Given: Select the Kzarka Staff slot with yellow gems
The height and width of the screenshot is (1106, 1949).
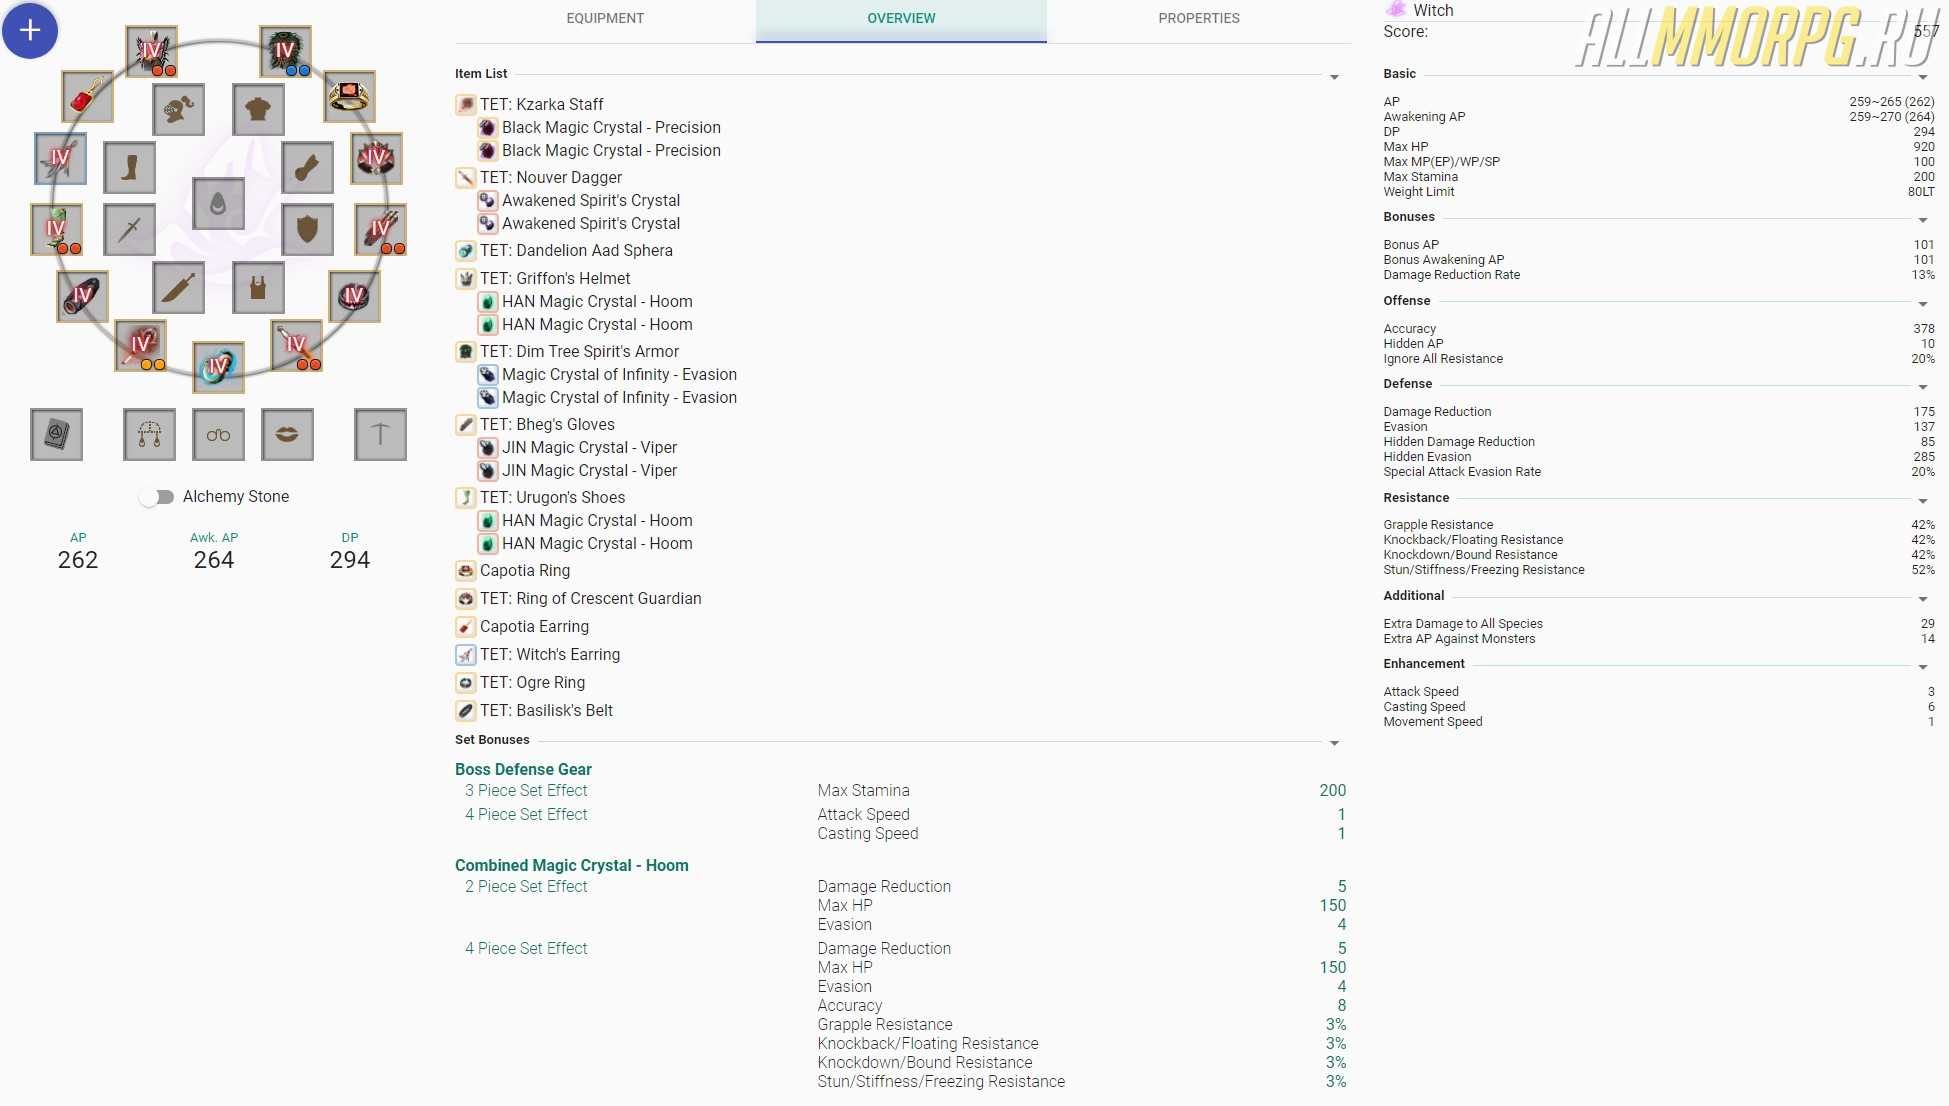Looking at the screenshot, I should pos(141,345).
